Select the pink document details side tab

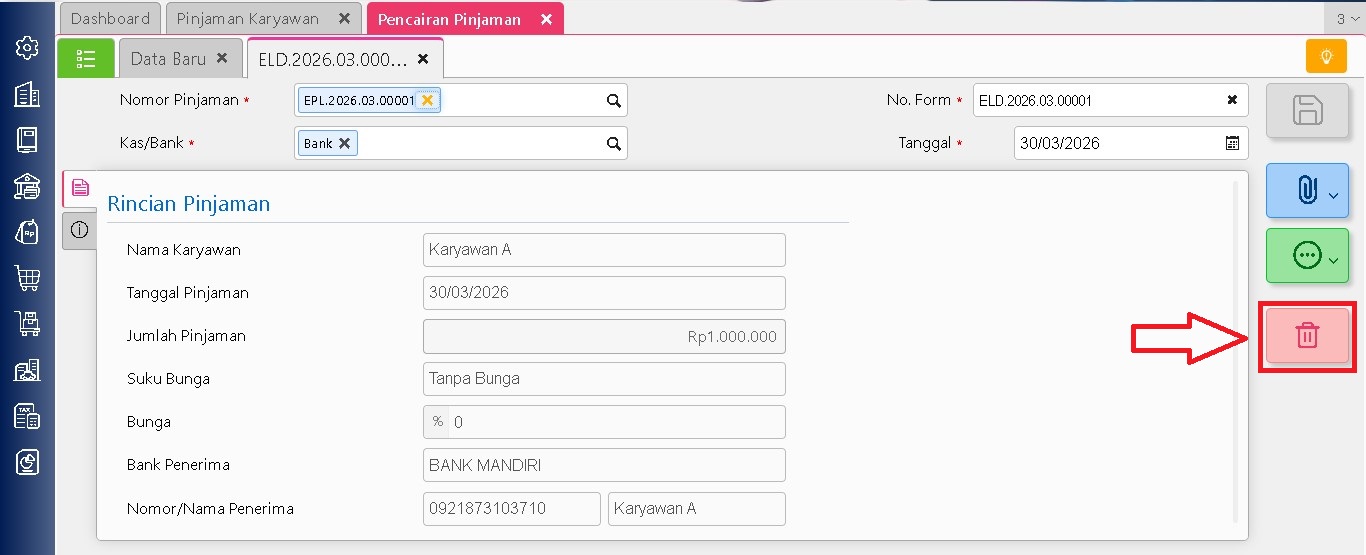(x=79, y=187)
